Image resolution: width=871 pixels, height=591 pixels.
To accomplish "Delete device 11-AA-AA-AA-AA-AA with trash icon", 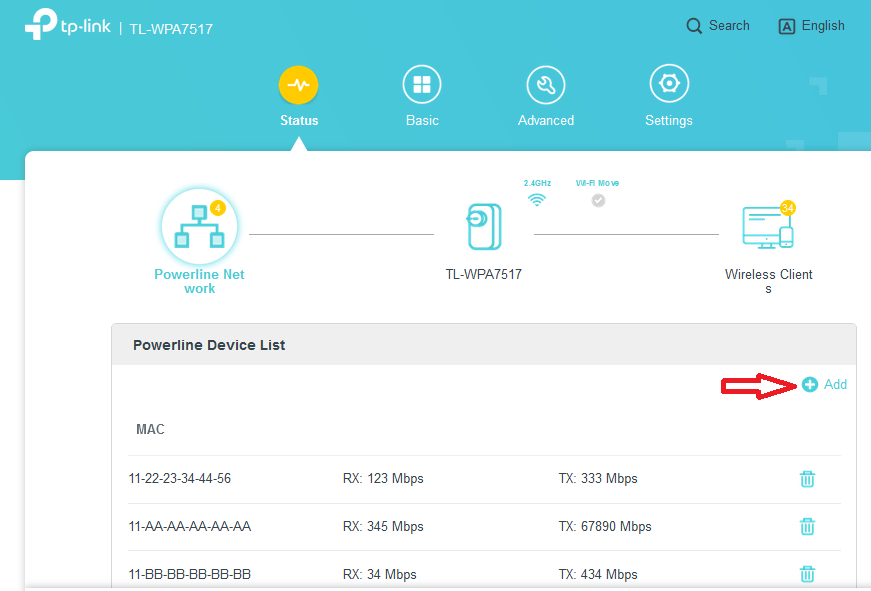I will [807, 526].
